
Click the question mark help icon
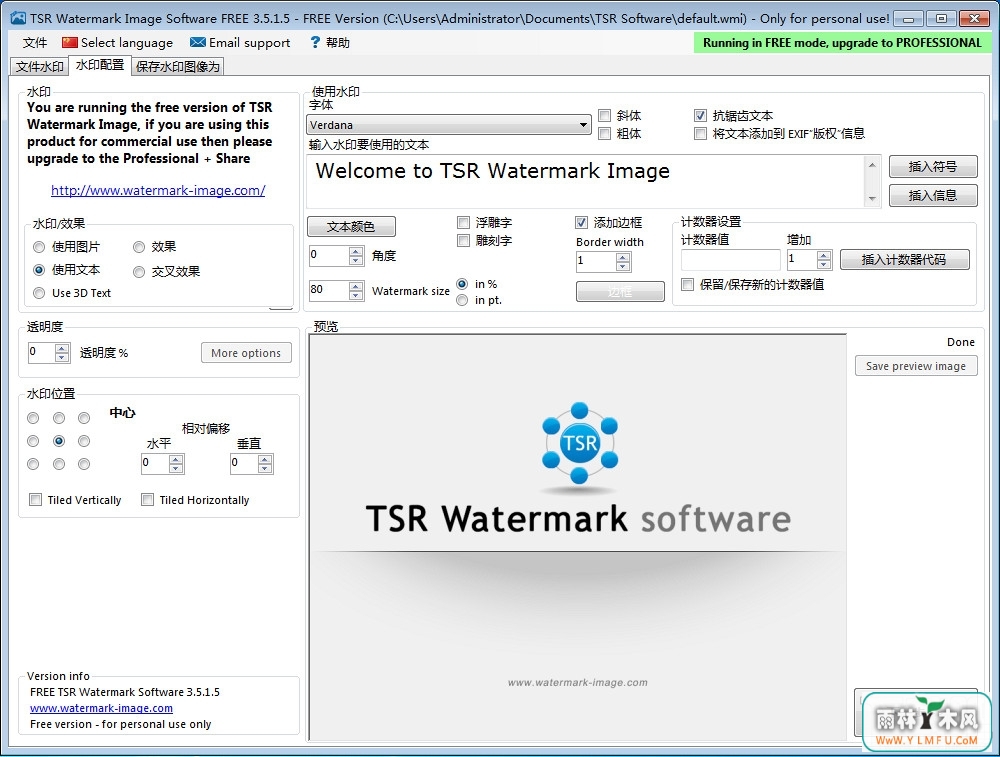point(315,42)
